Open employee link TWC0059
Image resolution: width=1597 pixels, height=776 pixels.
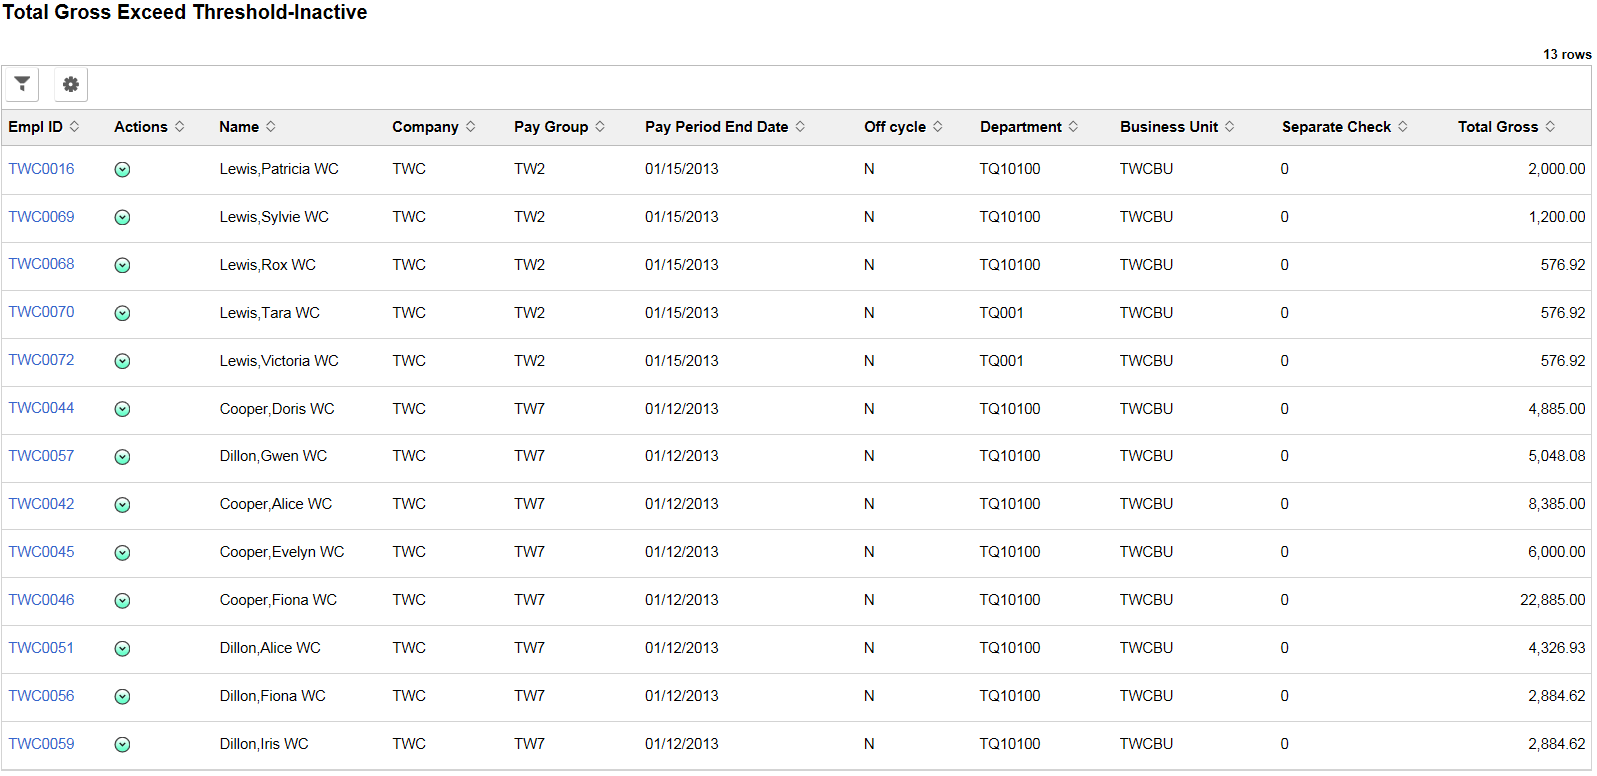point(41,744)
